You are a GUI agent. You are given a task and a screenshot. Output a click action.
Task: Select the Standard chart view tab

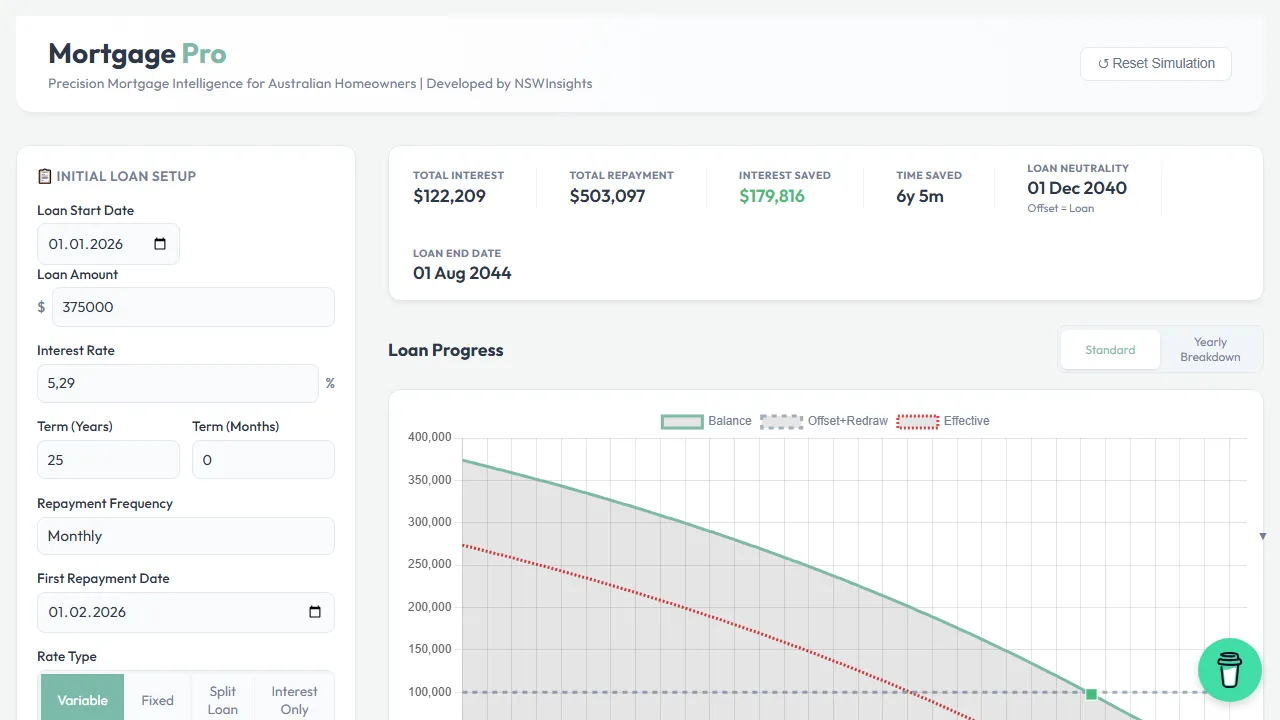point(1110,349)
